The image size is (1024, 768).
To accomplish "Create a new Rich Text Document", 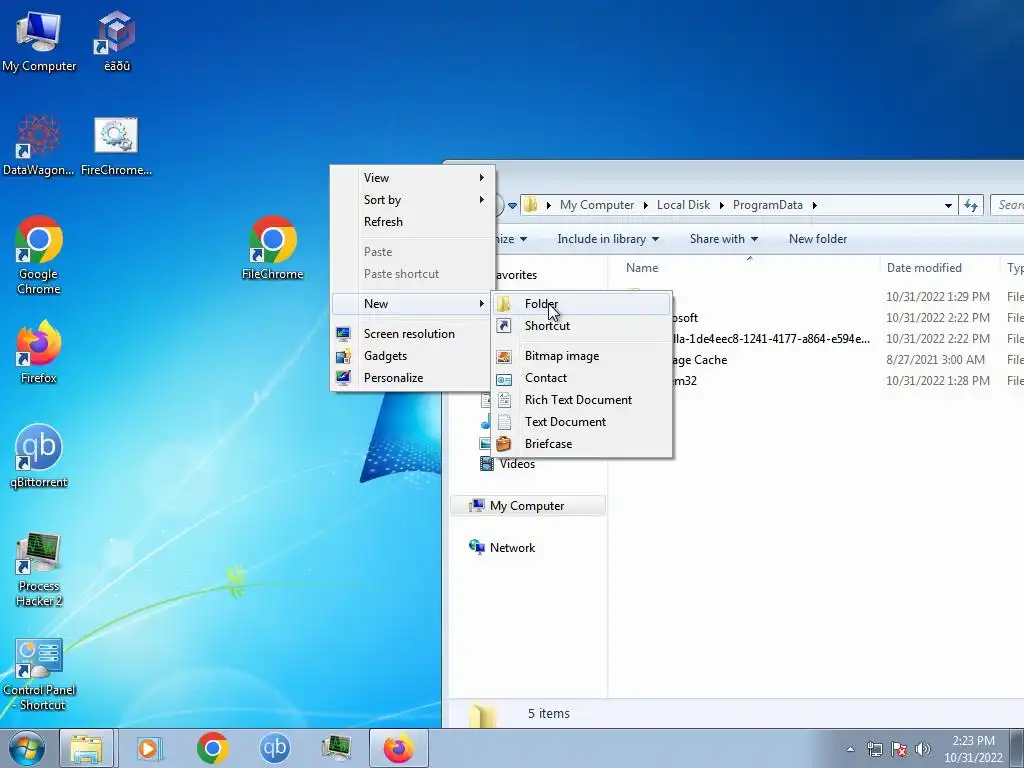I will pos(581,400).
